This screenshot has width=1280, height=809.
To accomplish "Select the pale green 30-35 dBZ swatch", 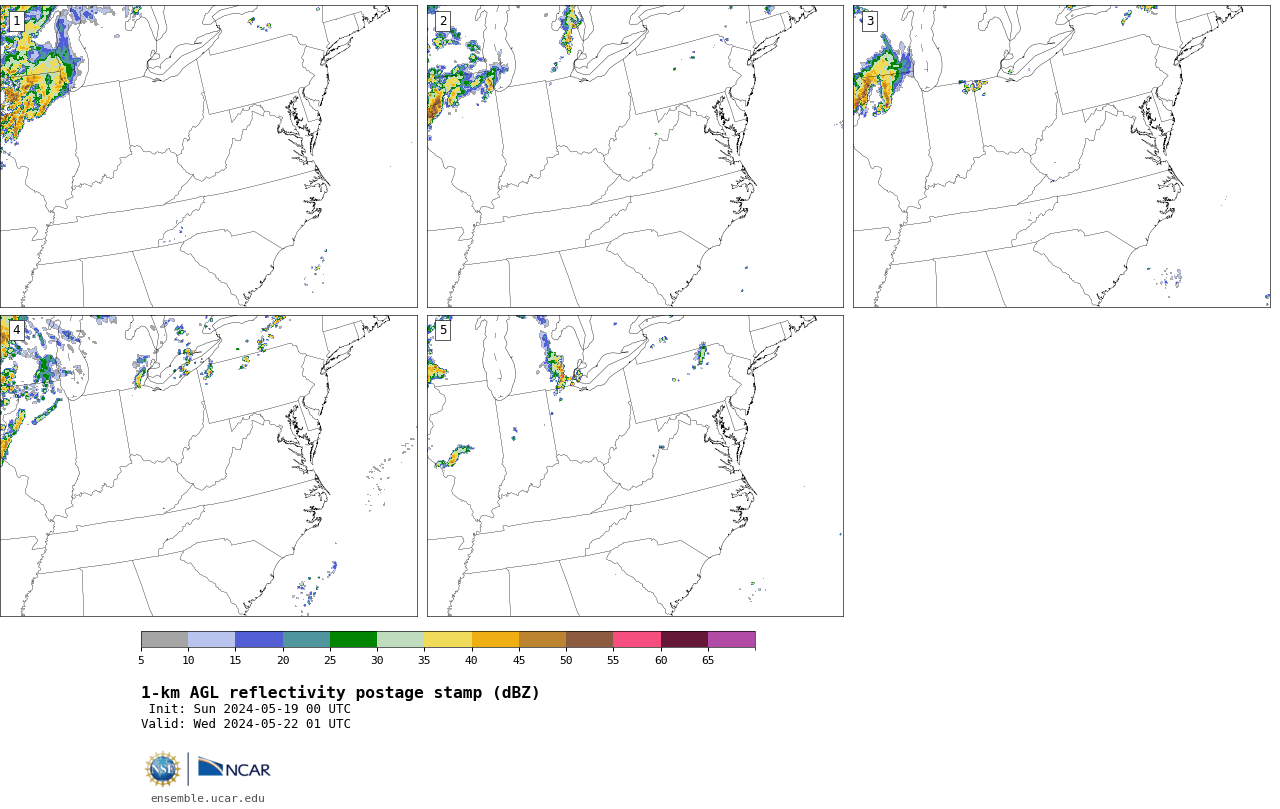I will (401, 640).
